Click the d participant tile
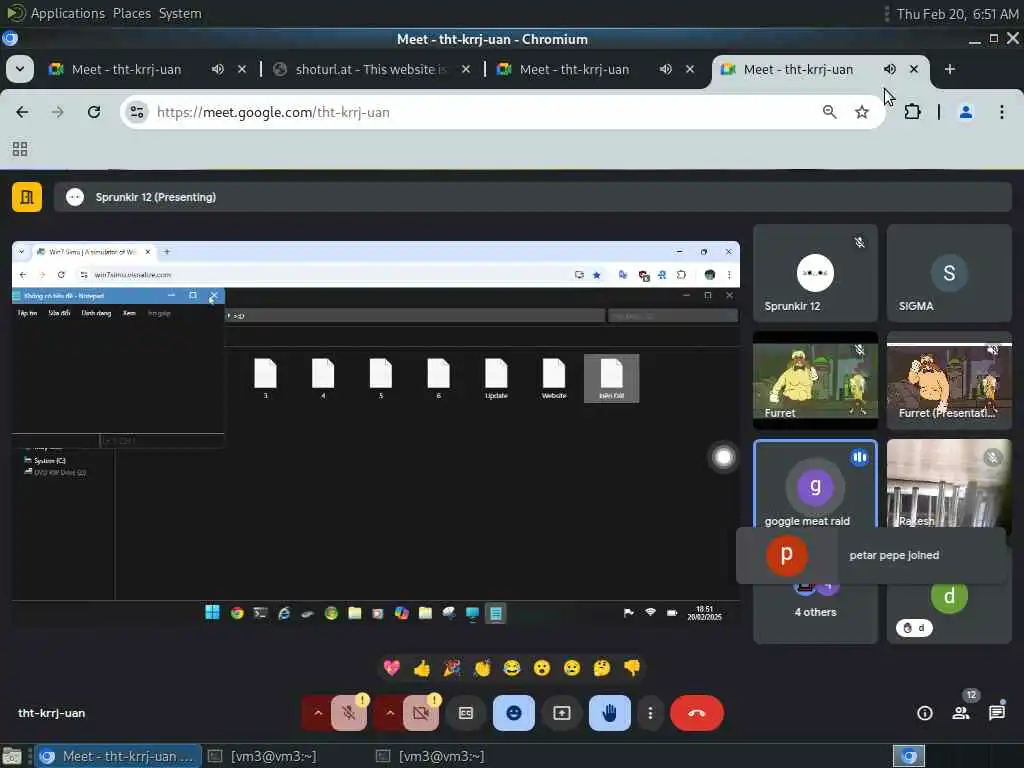1024x768 pixels. point(949,612)
